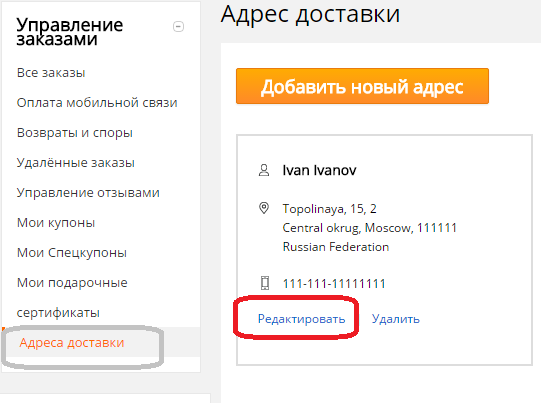Image resolution: width=541 pixels, height=403 pixels.
Task: Click the address line Topolinaya, 15, 2
Action: point(329,209)
